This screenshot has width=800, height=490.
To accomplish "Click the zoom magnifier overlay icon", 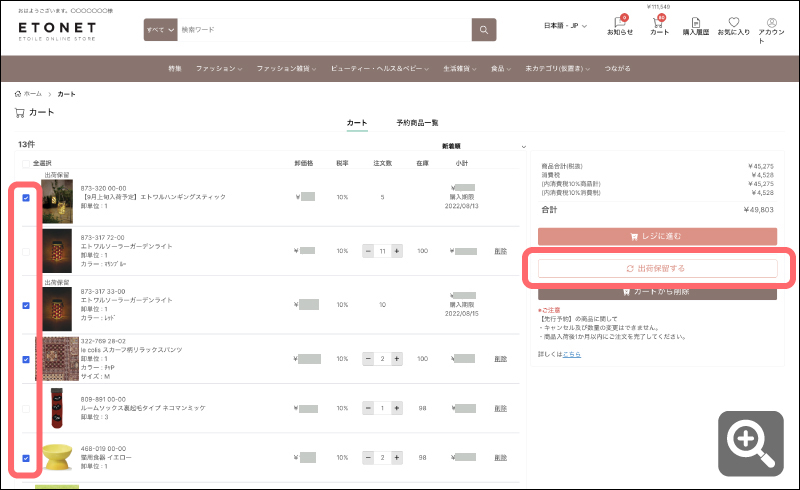I will coord(751,444).
